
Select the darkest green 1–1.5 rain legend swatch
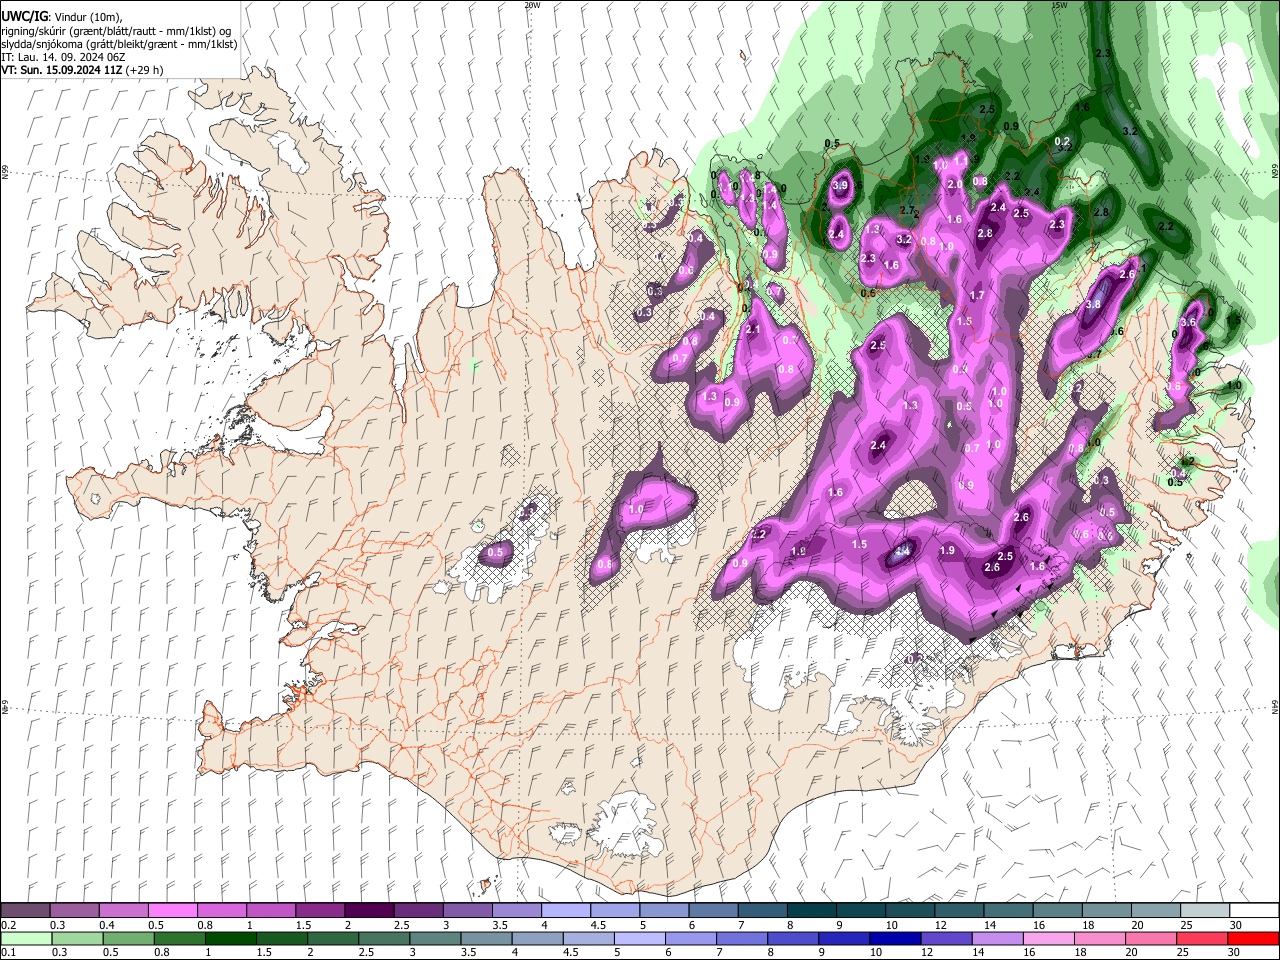231,938
